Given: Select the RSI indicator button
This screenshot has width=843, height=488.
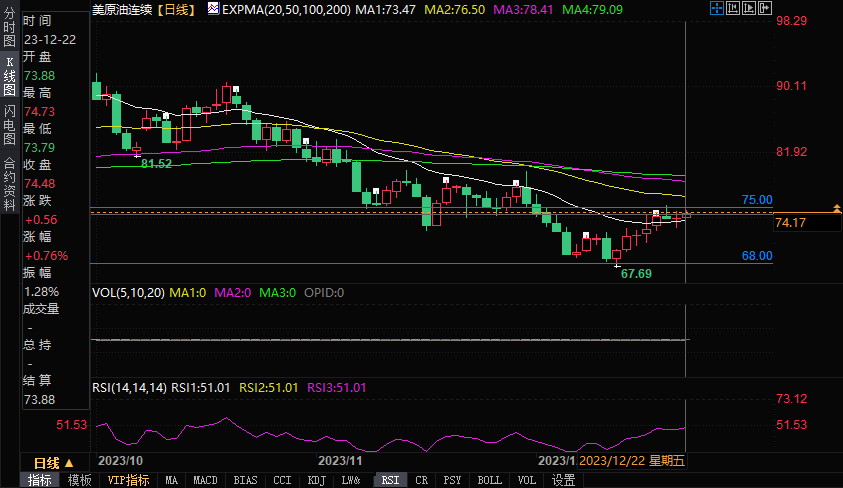Looking at the screenshot, I should (388, 480).
